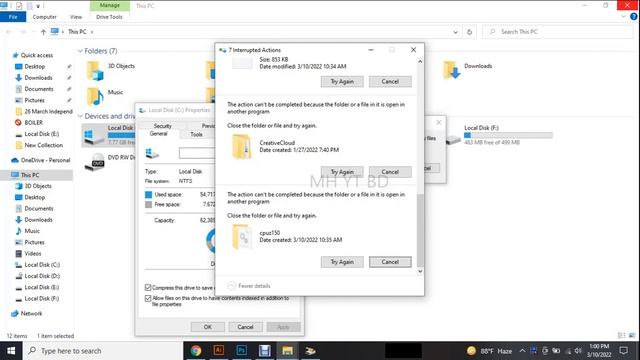Switch to Tools tab in Properties
Screen dimensions: 640x360
[196, 134]
